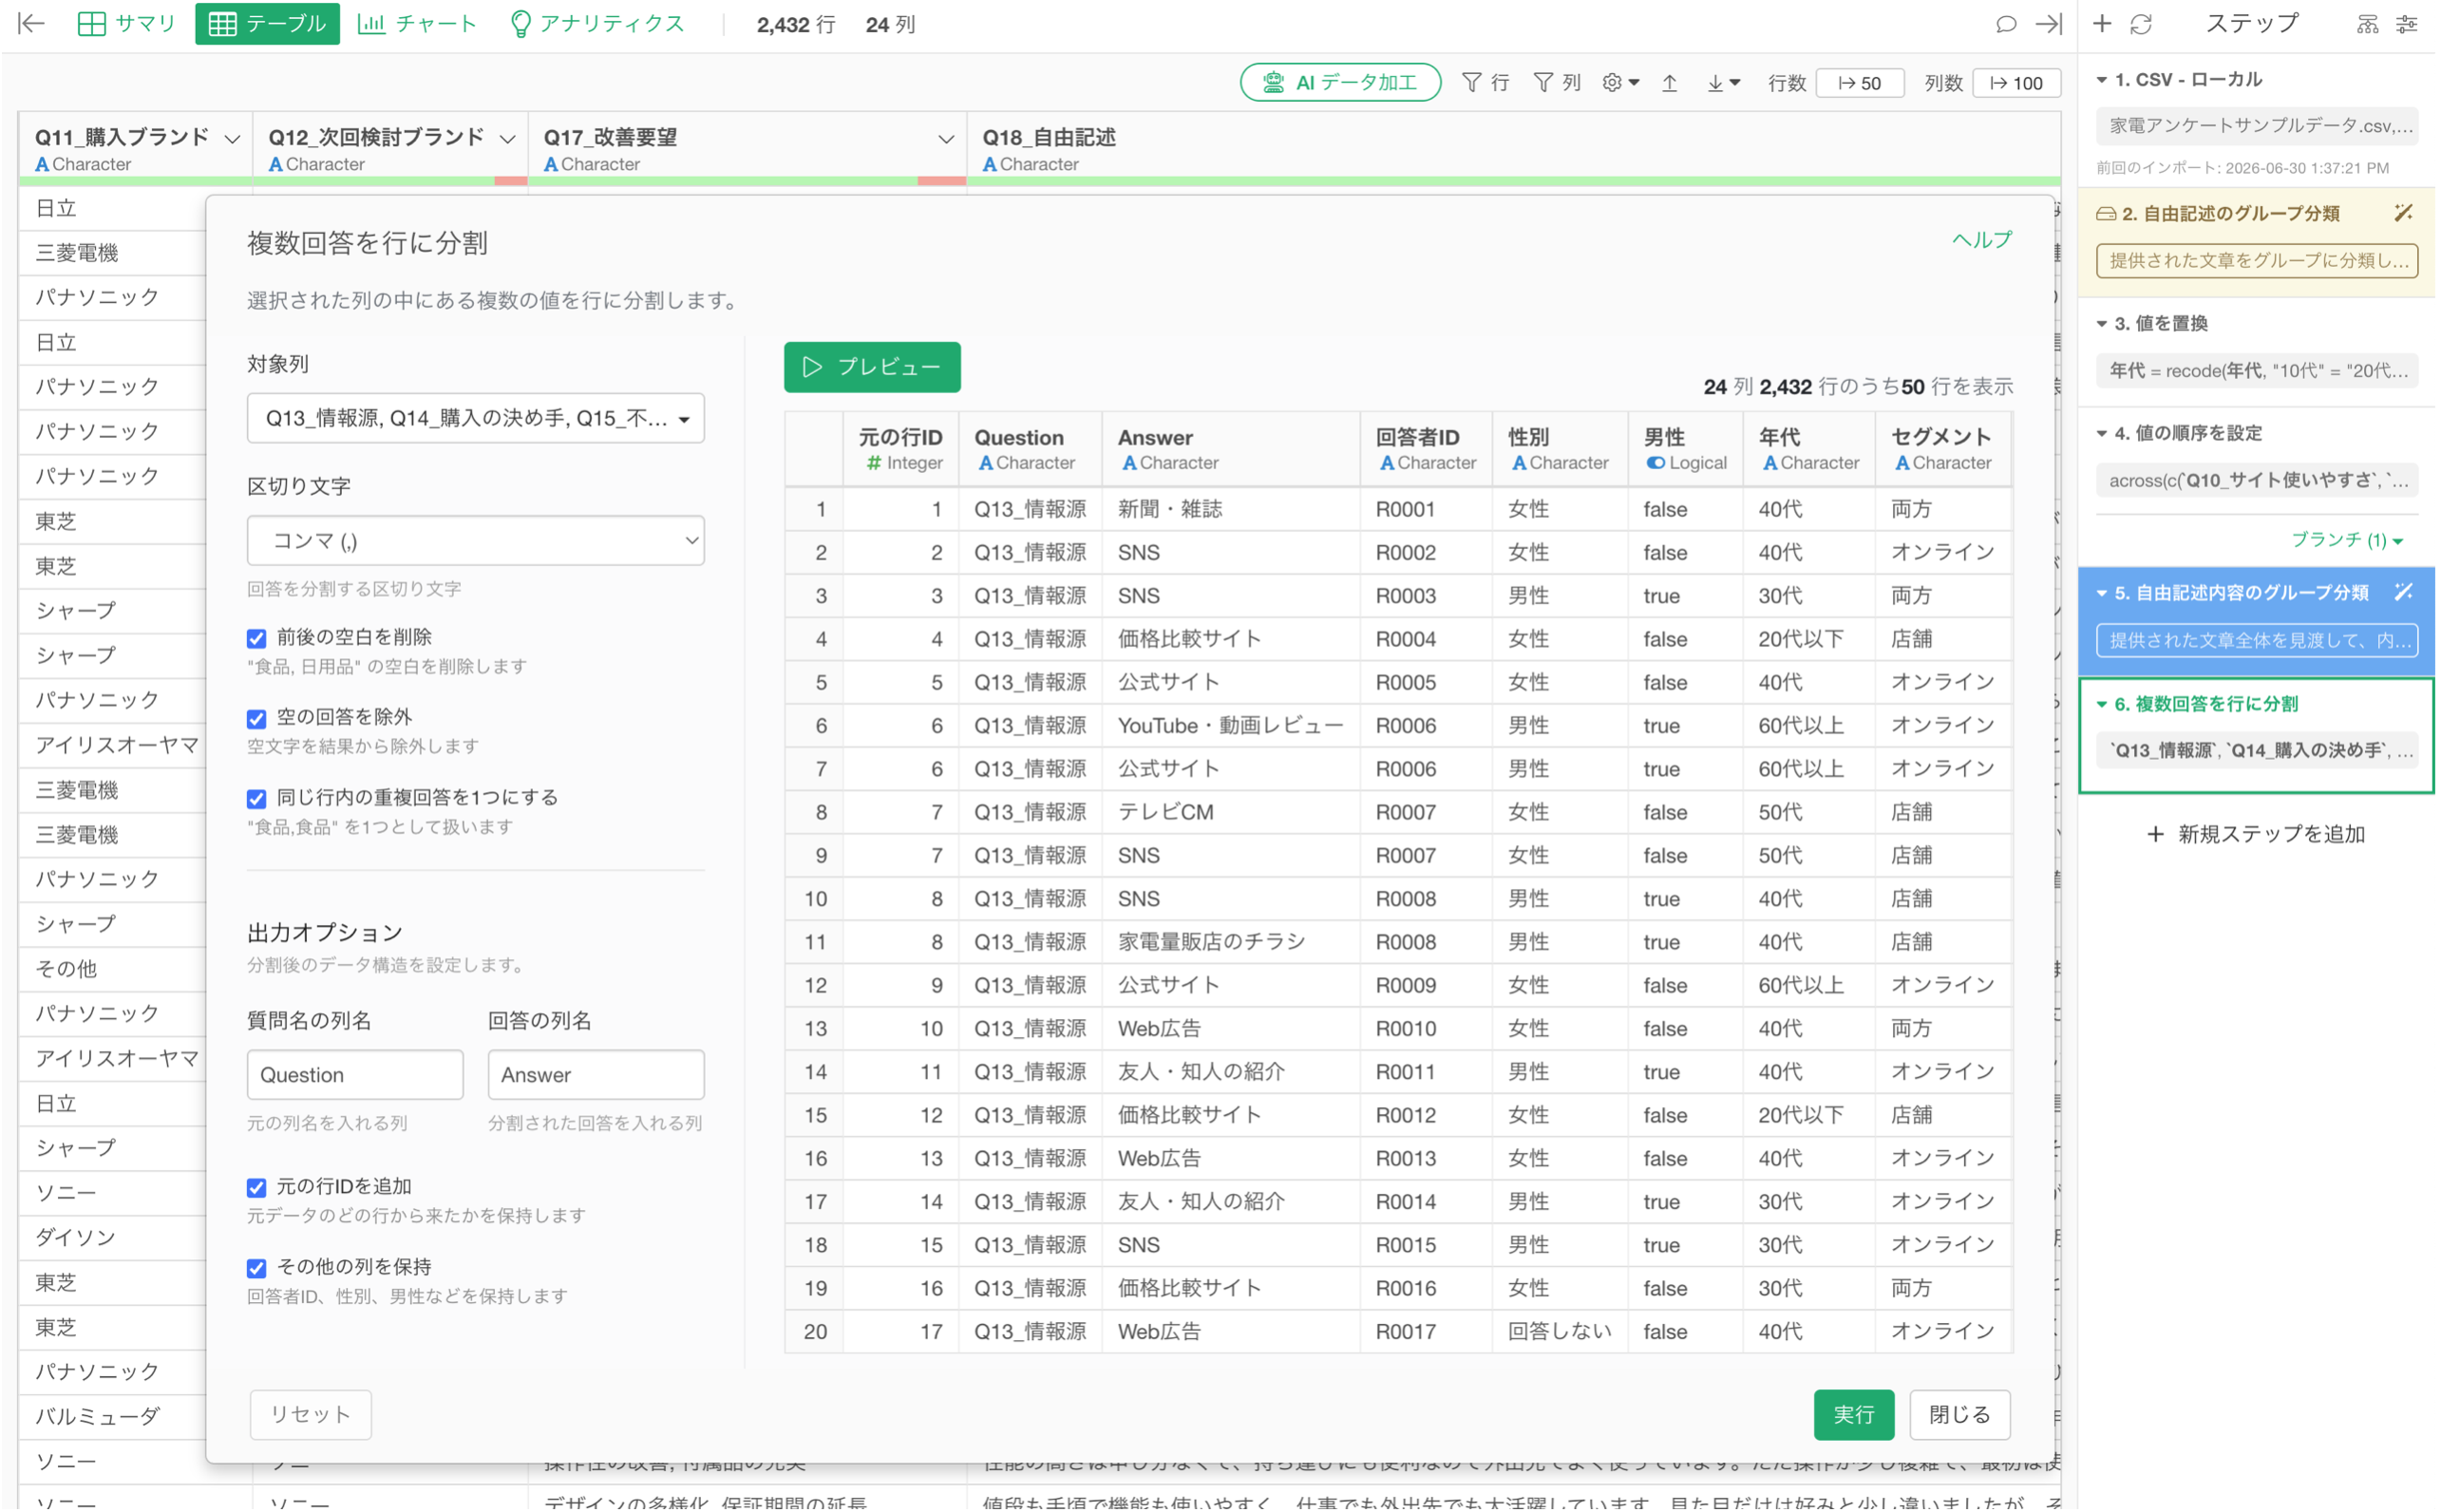
Task: Toggle 元の行IDを追加 checkbox
Action: 257,1187
